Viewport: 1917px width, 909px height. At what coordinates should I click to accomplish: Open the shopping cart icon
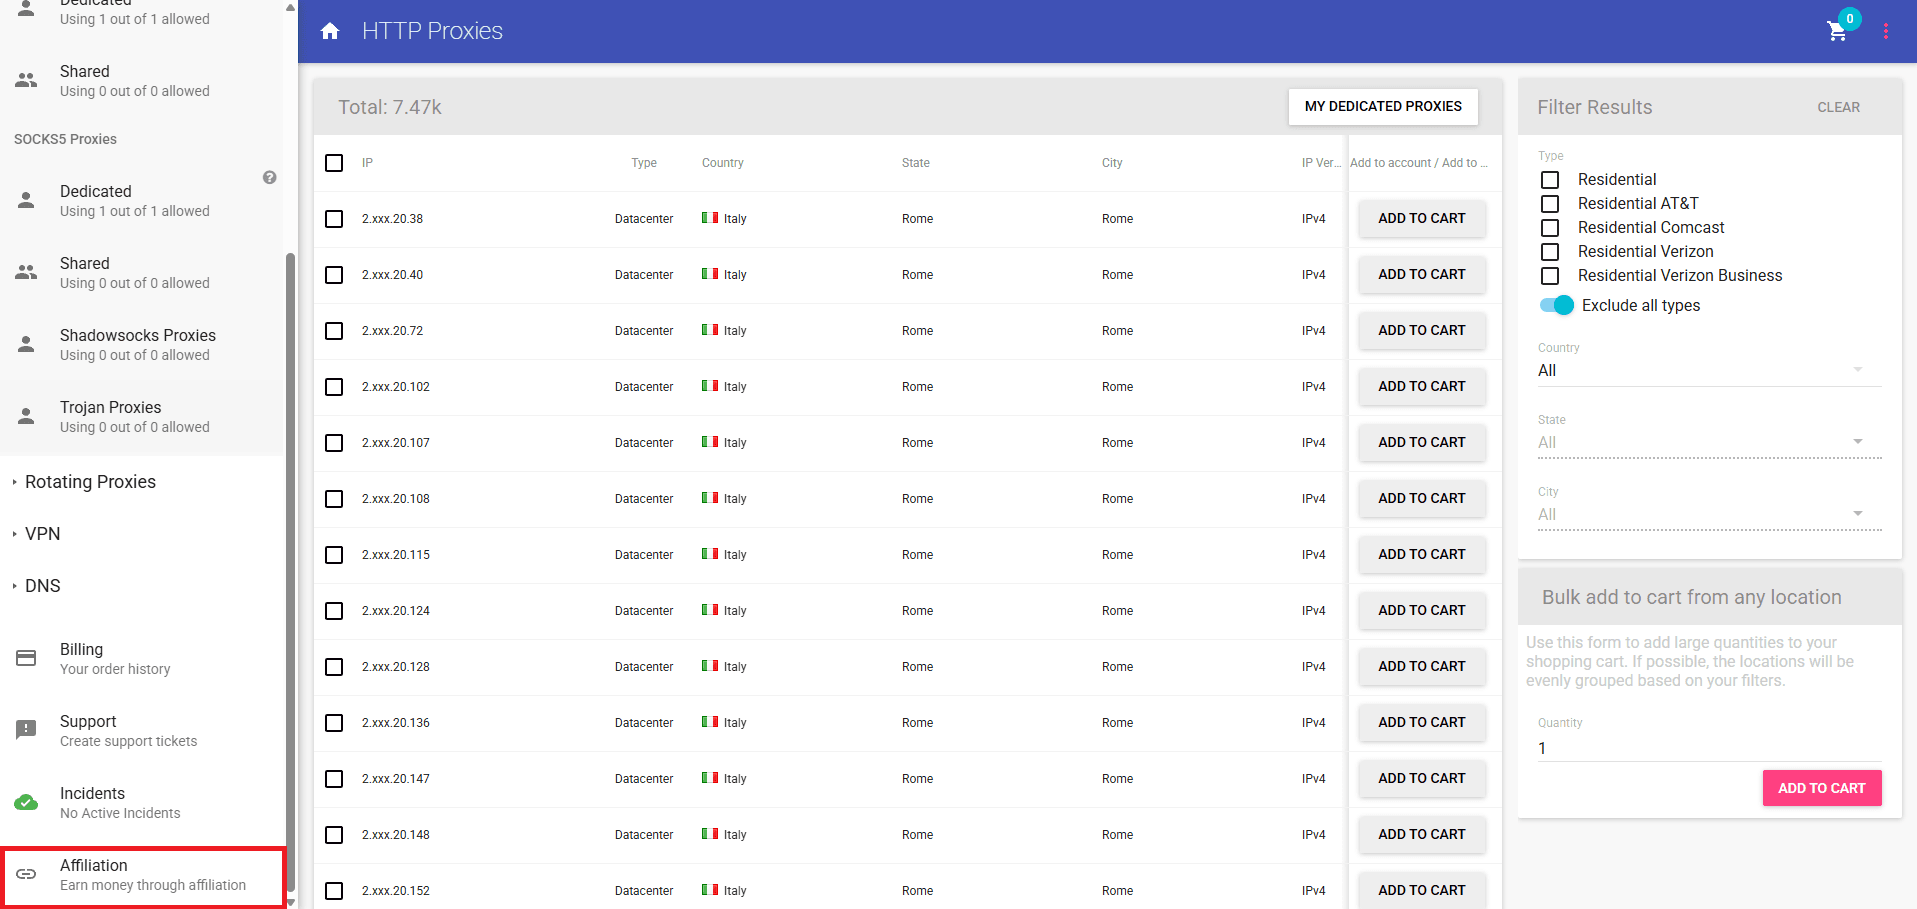(1836, 32)
